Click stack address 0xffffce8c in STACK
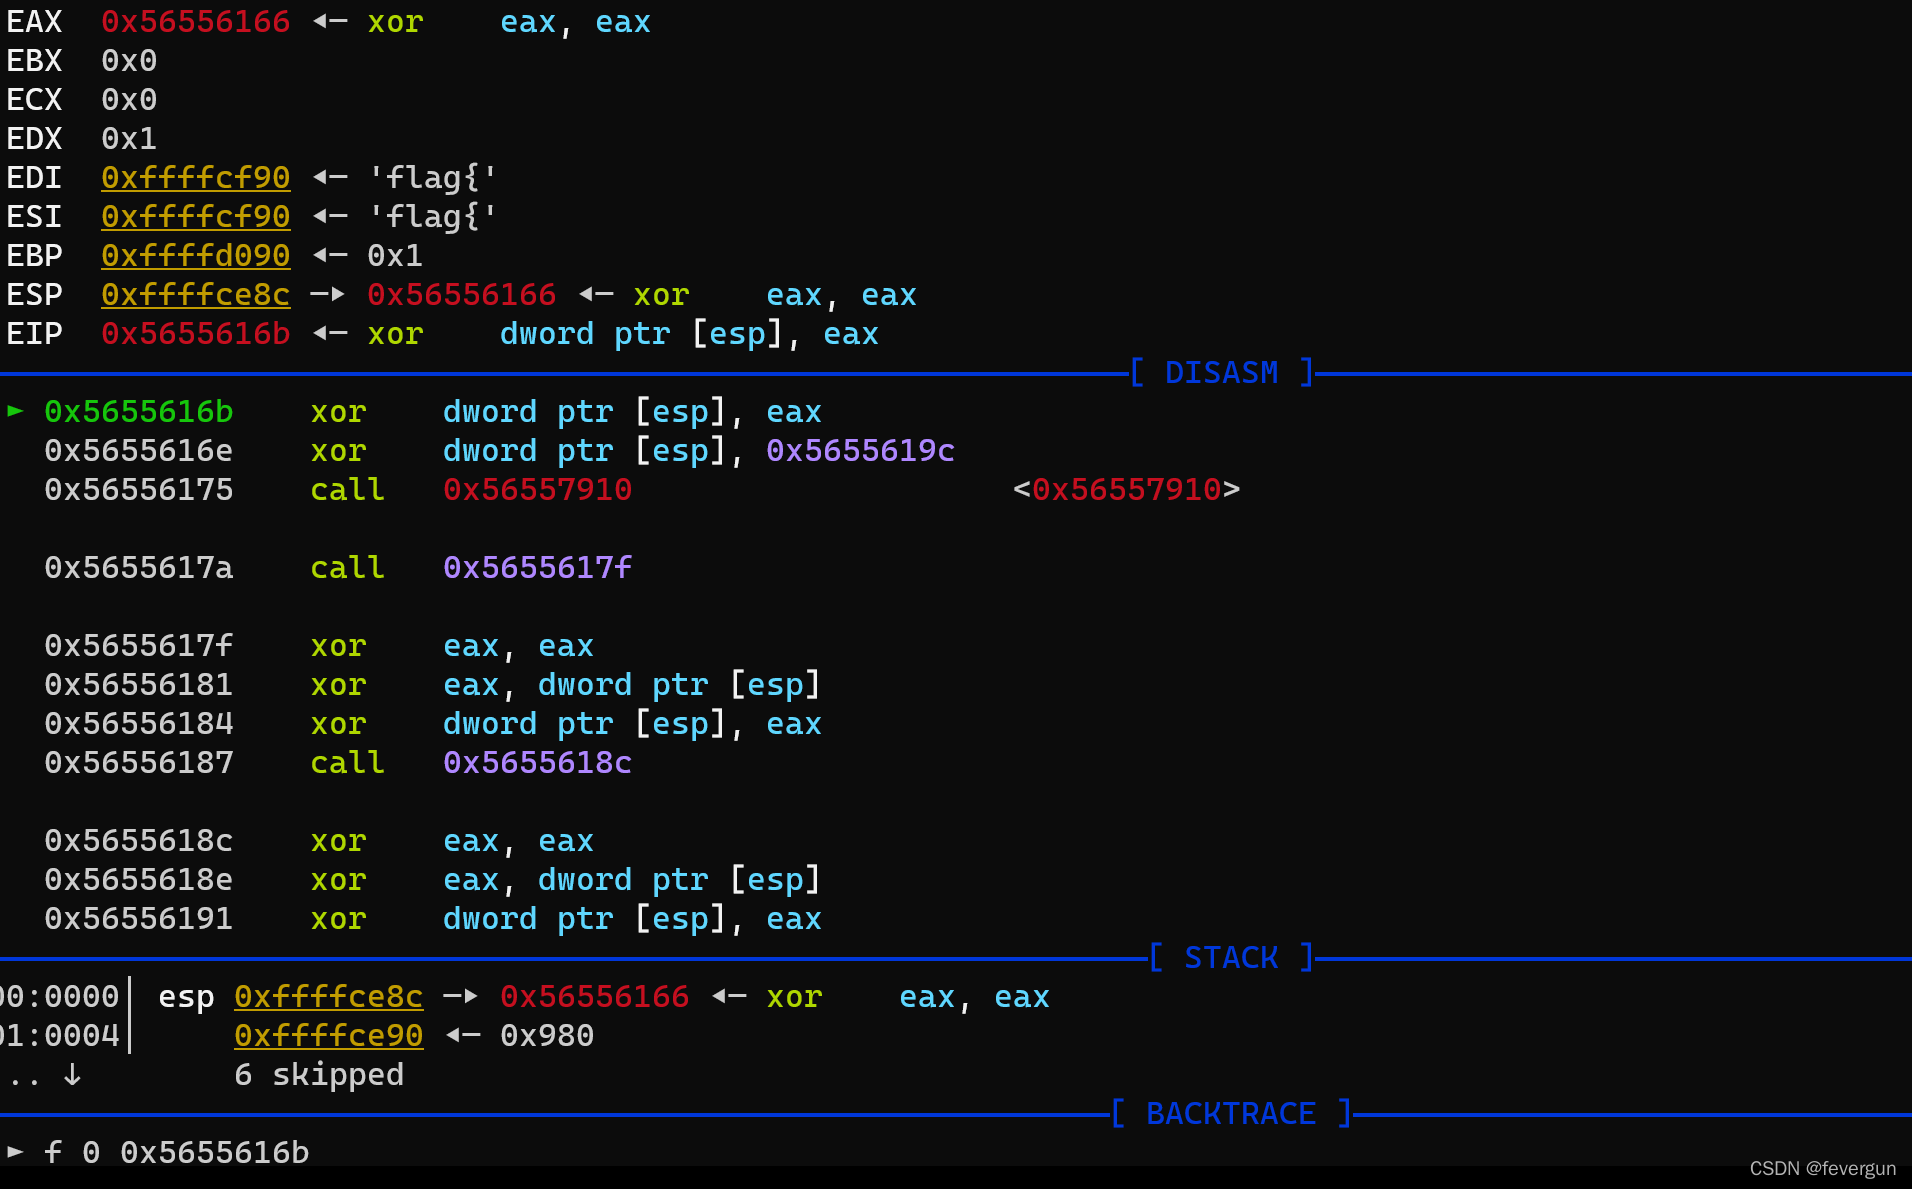This screenshot has width=1912, height=1189. pos(328,997)
